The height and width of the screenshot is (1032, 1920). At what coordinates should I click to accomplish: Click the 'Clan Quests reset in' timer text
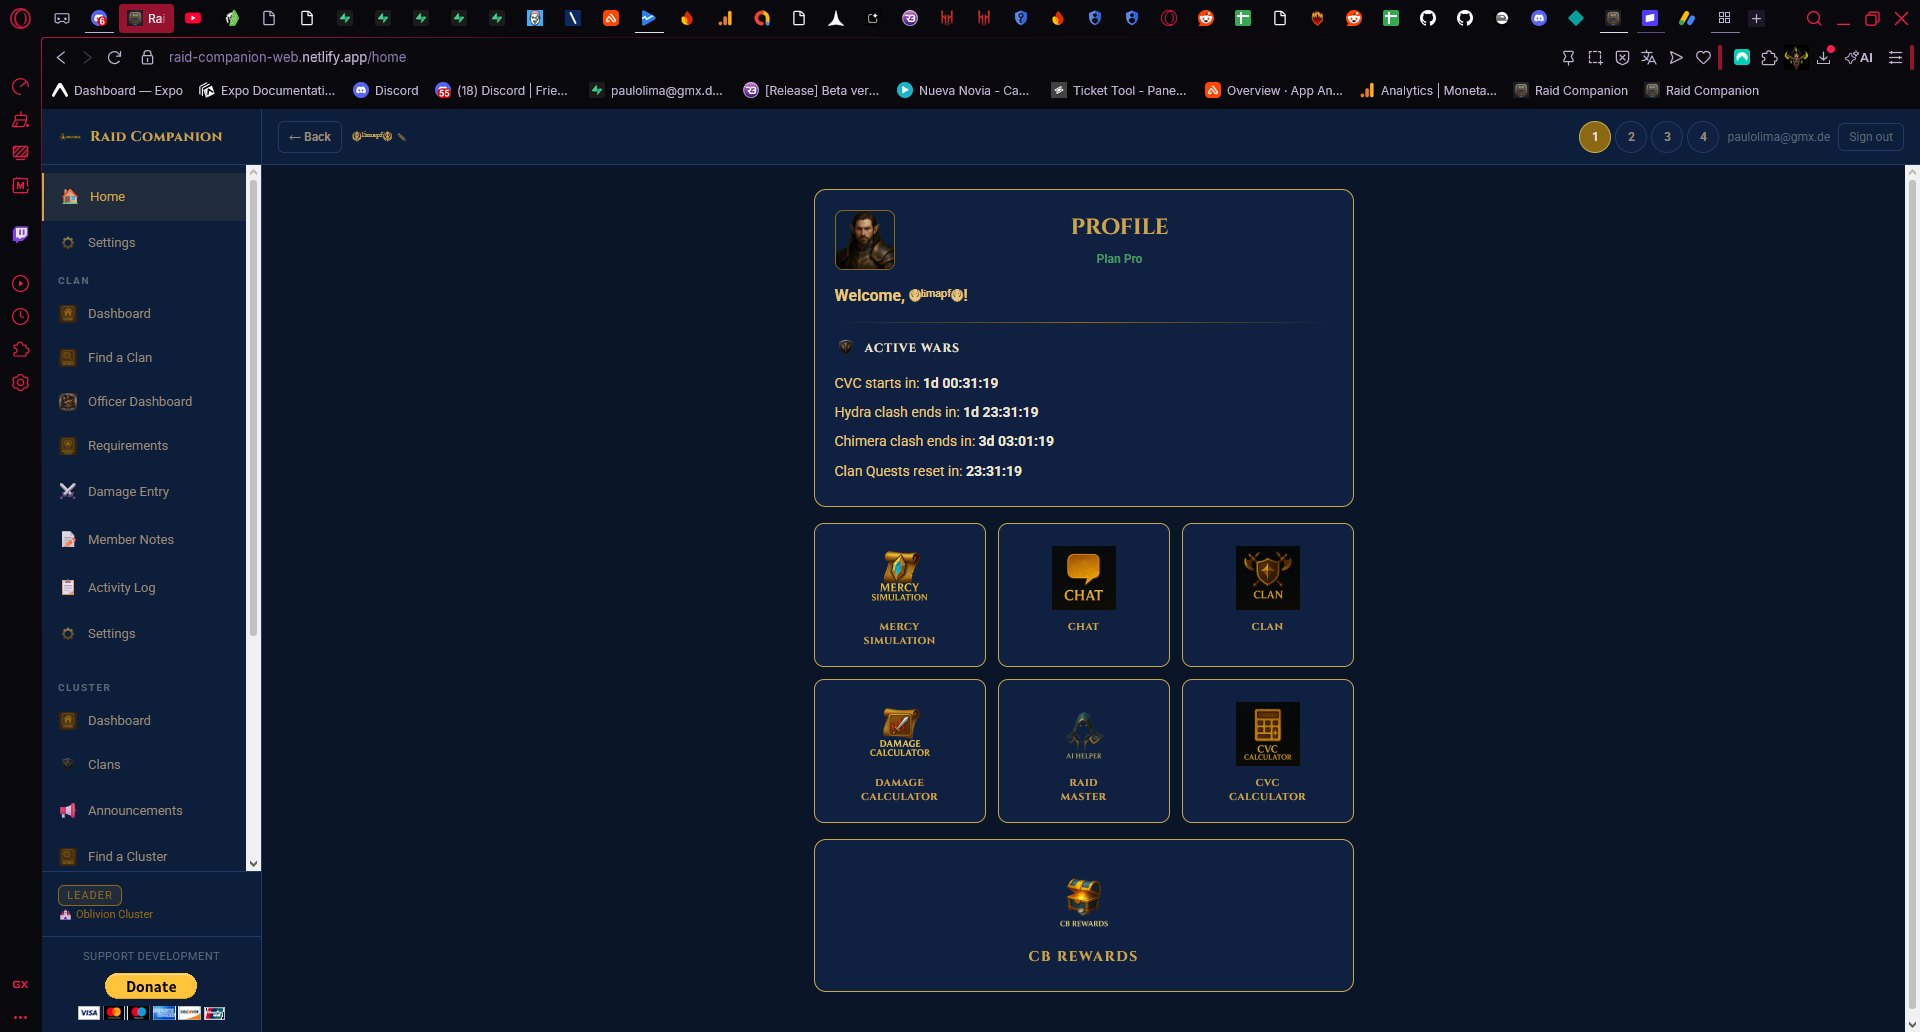tap(928, 472)
